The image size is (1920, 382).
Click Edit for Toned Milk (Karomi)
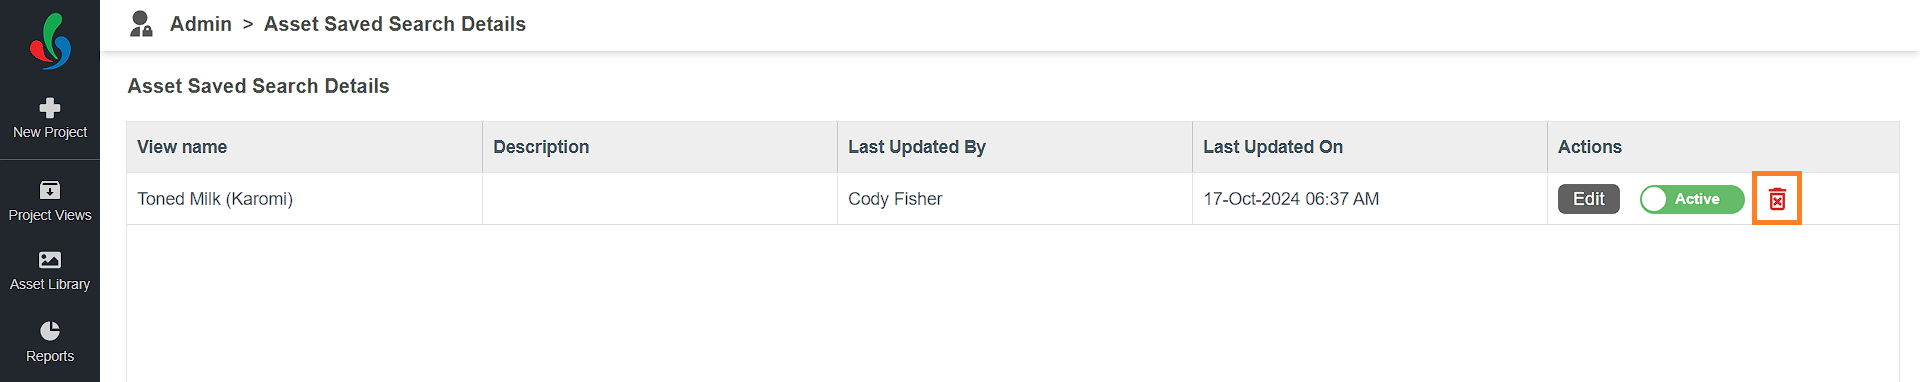point(1589,199)
